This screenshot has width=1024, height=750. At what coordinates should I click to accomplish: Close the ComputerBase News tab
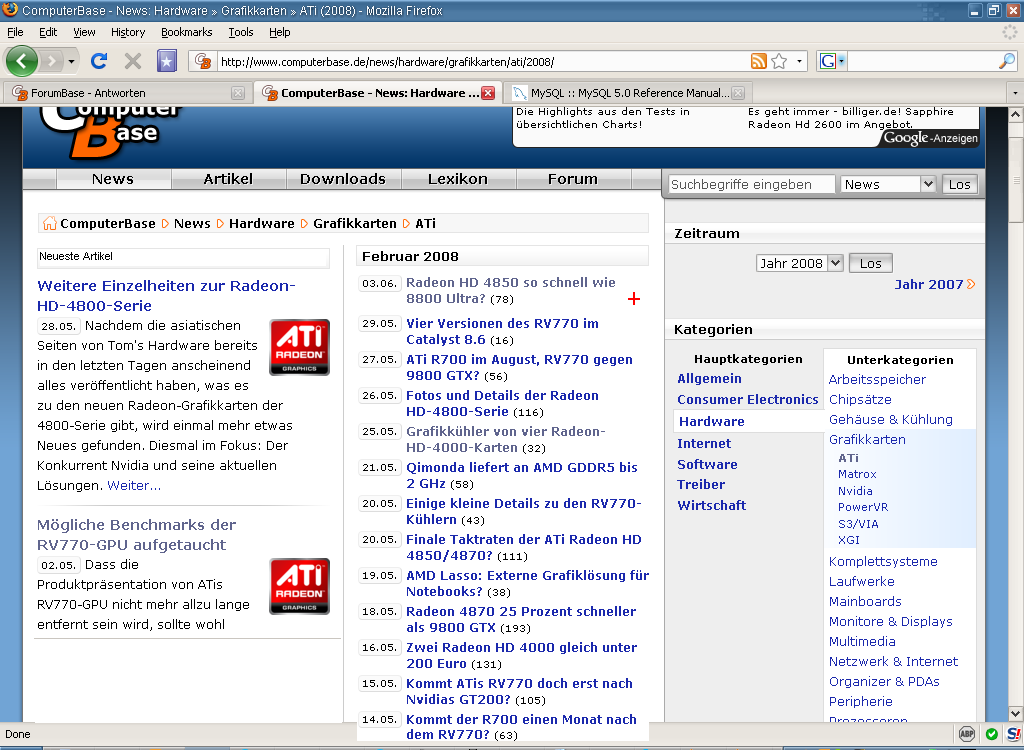488,93
